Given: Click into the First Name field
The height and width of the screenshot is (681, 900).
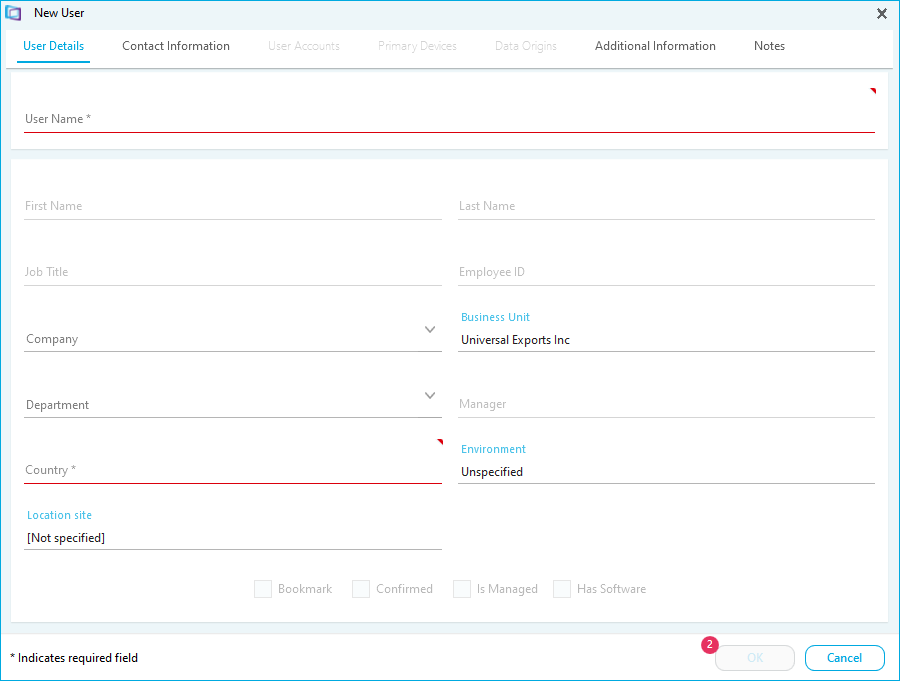Looking at the screenshot, I should 233,206.
